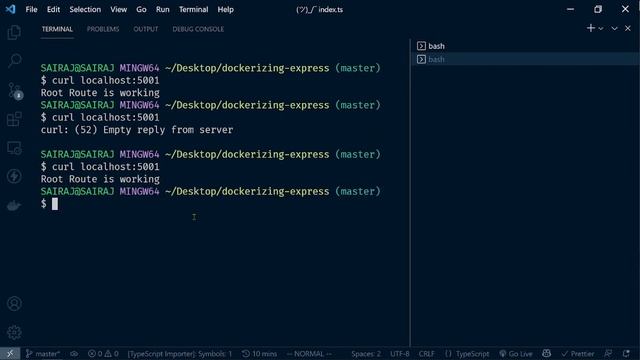Change line ending via CRLF
The image size is (640, 360).
[x=427, y=353]
